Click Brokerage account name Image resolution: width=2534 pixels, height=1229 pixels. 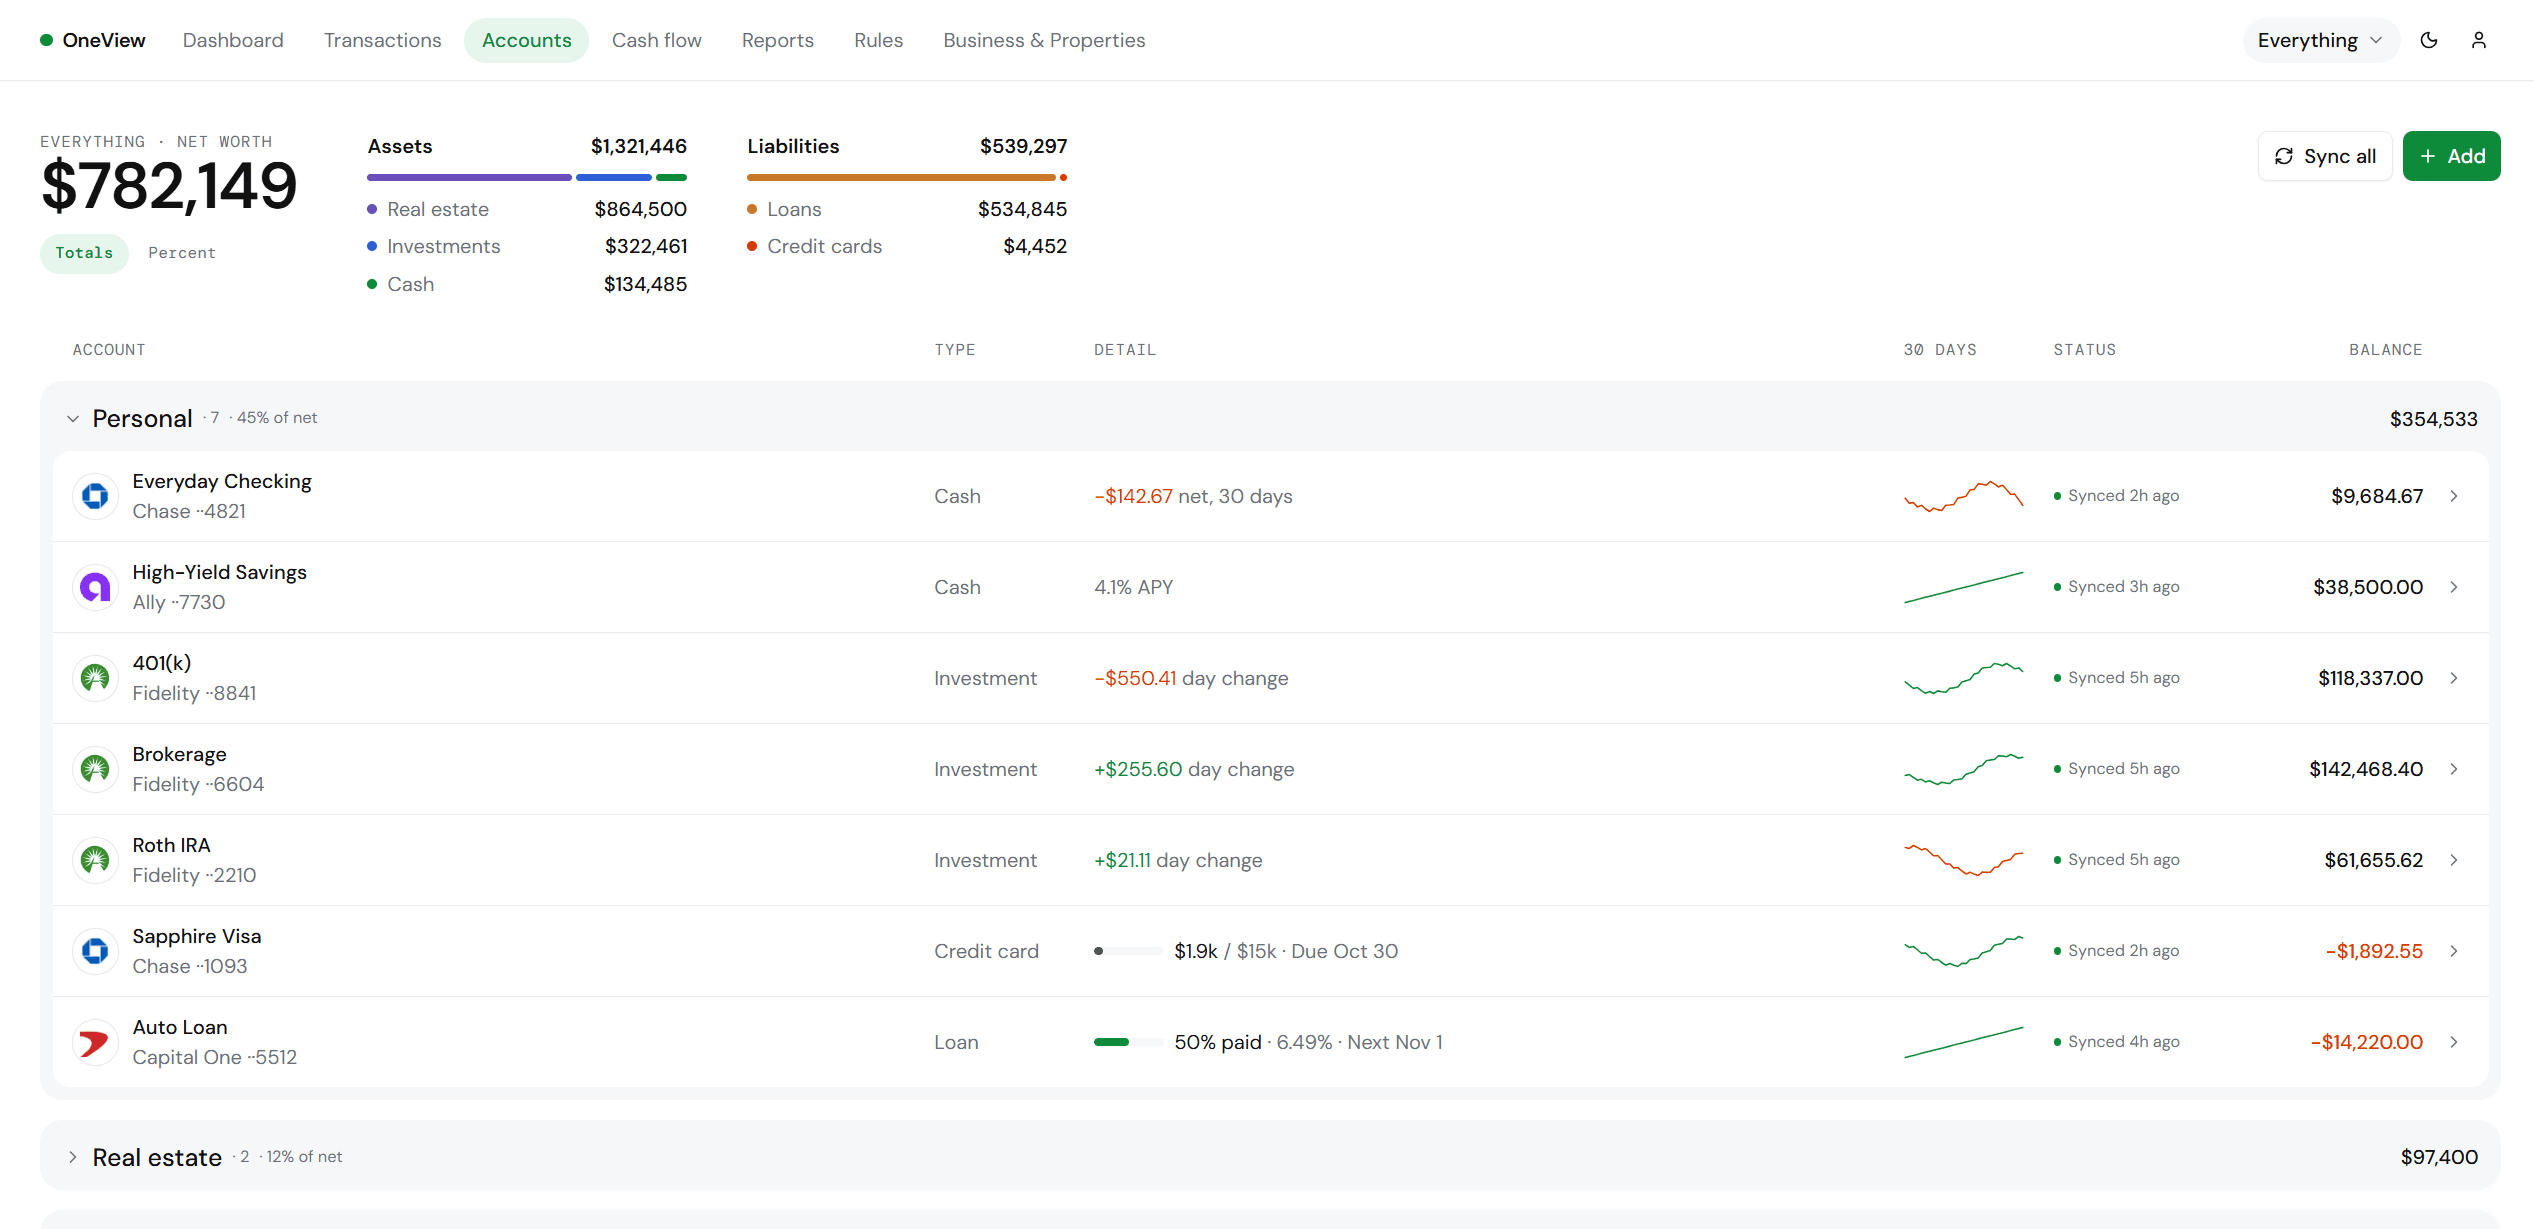[x=180, y=754]
